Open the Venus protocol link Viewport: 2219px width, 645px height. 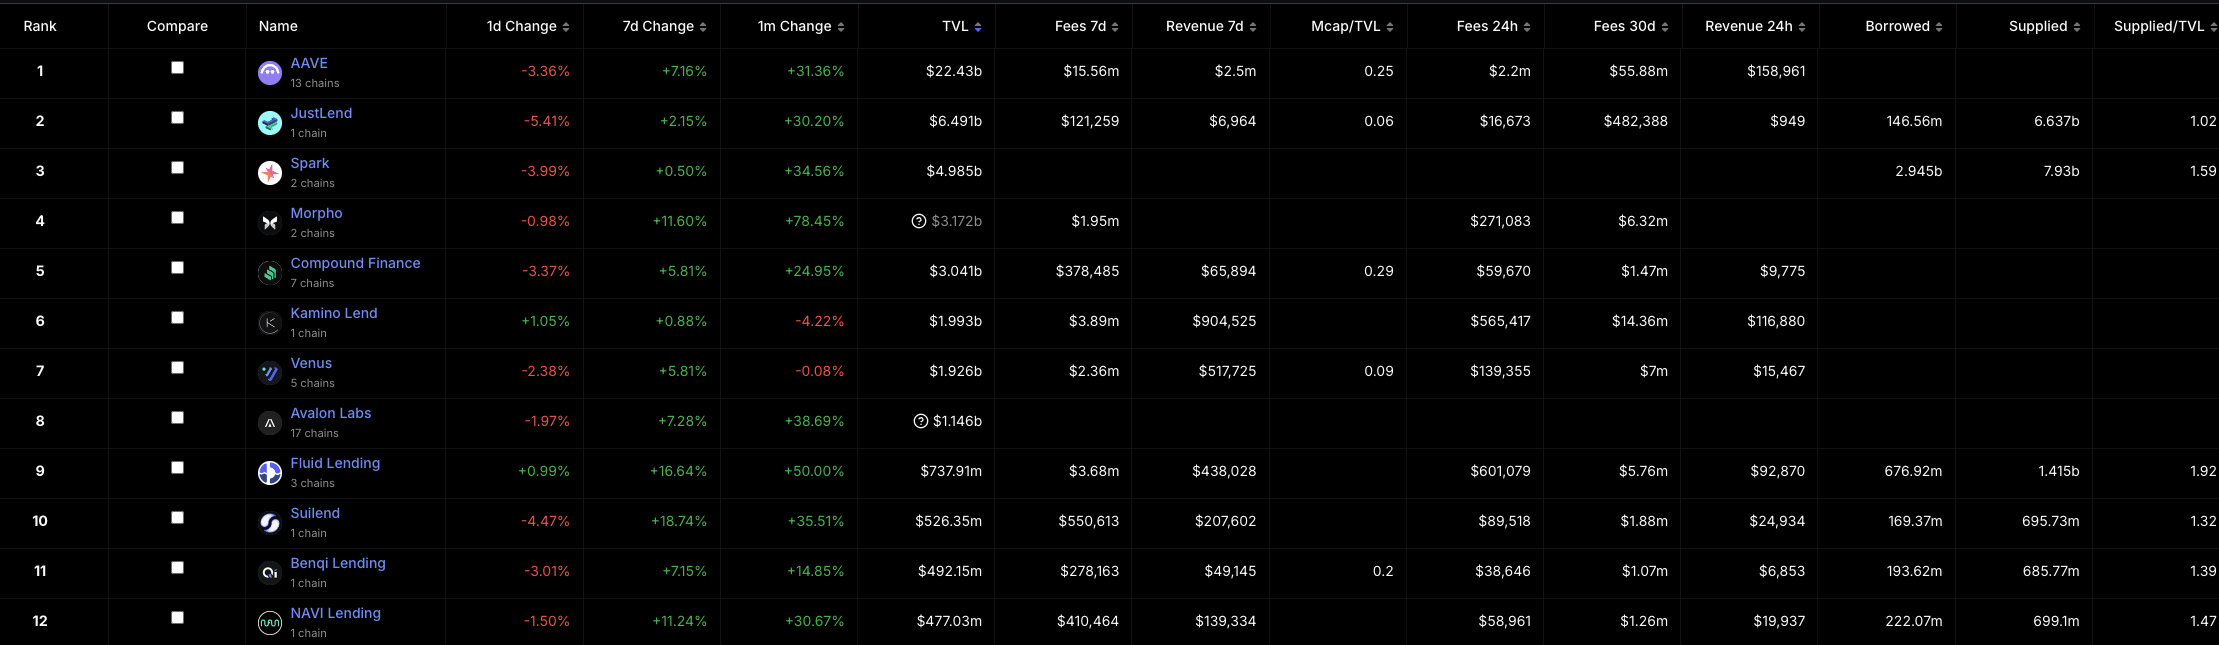pos(311,363)
